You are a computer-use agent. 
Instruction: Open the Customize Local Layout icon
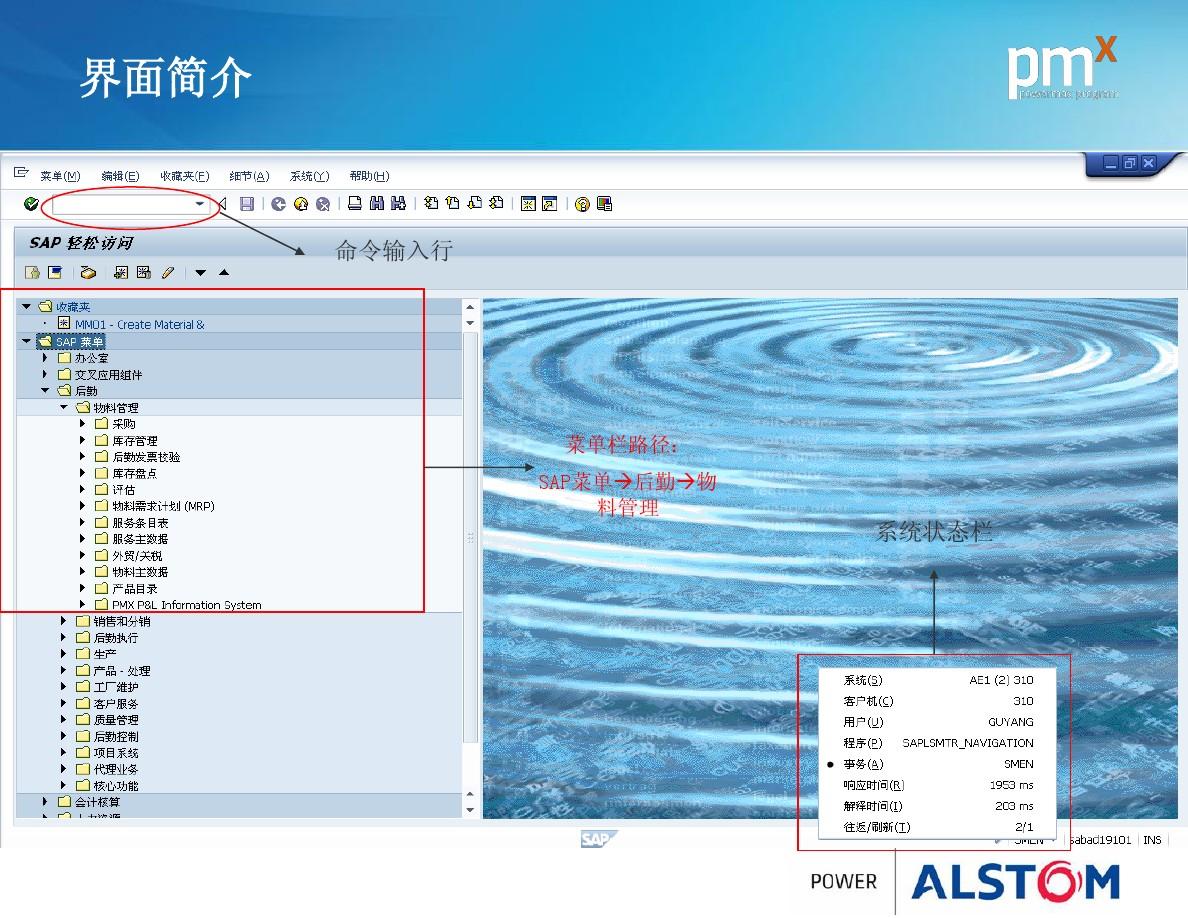pos(604,204)
